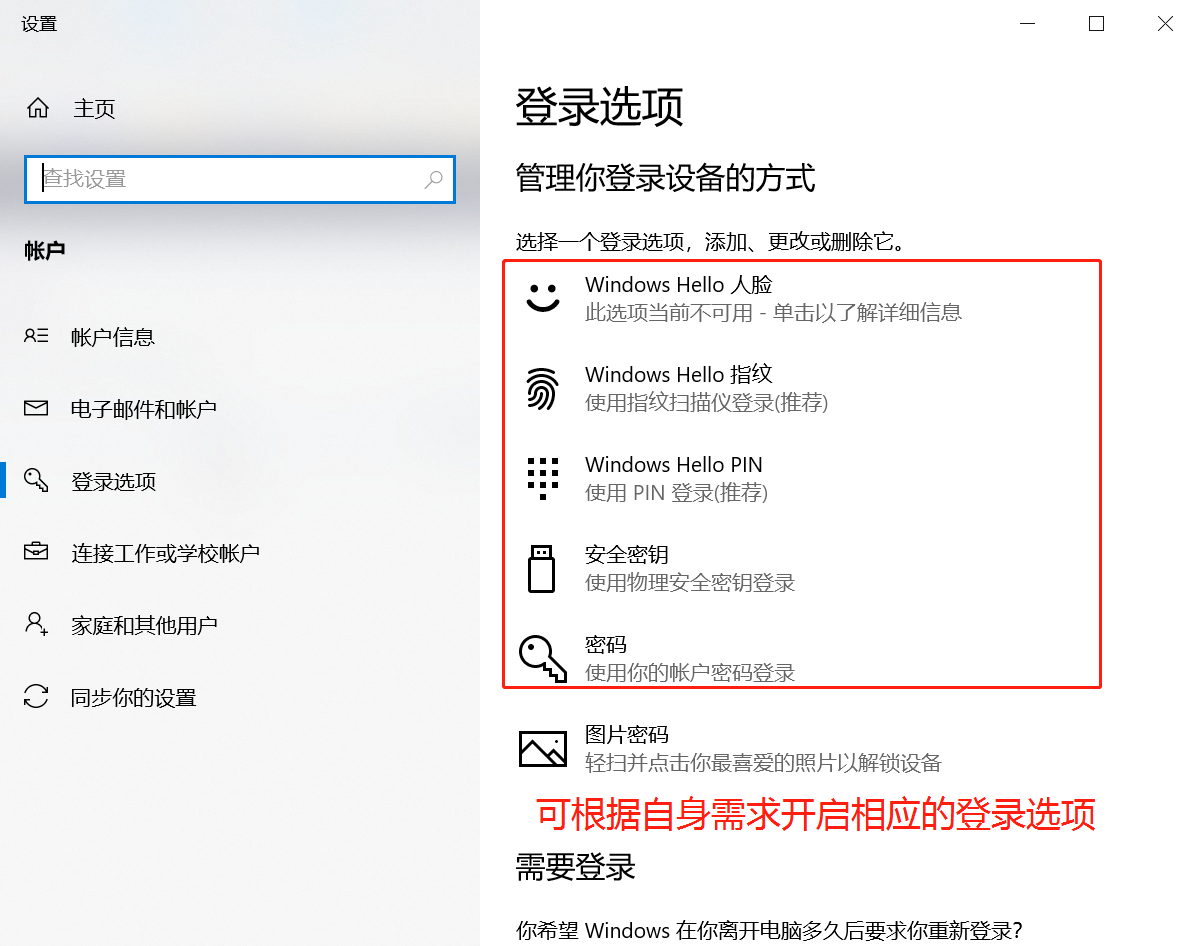Image resolution: width=1192 pixels, height=946 pixels.
Task: Click the sync arrows icon for 同步你的设置
Action: coord(36,696)
